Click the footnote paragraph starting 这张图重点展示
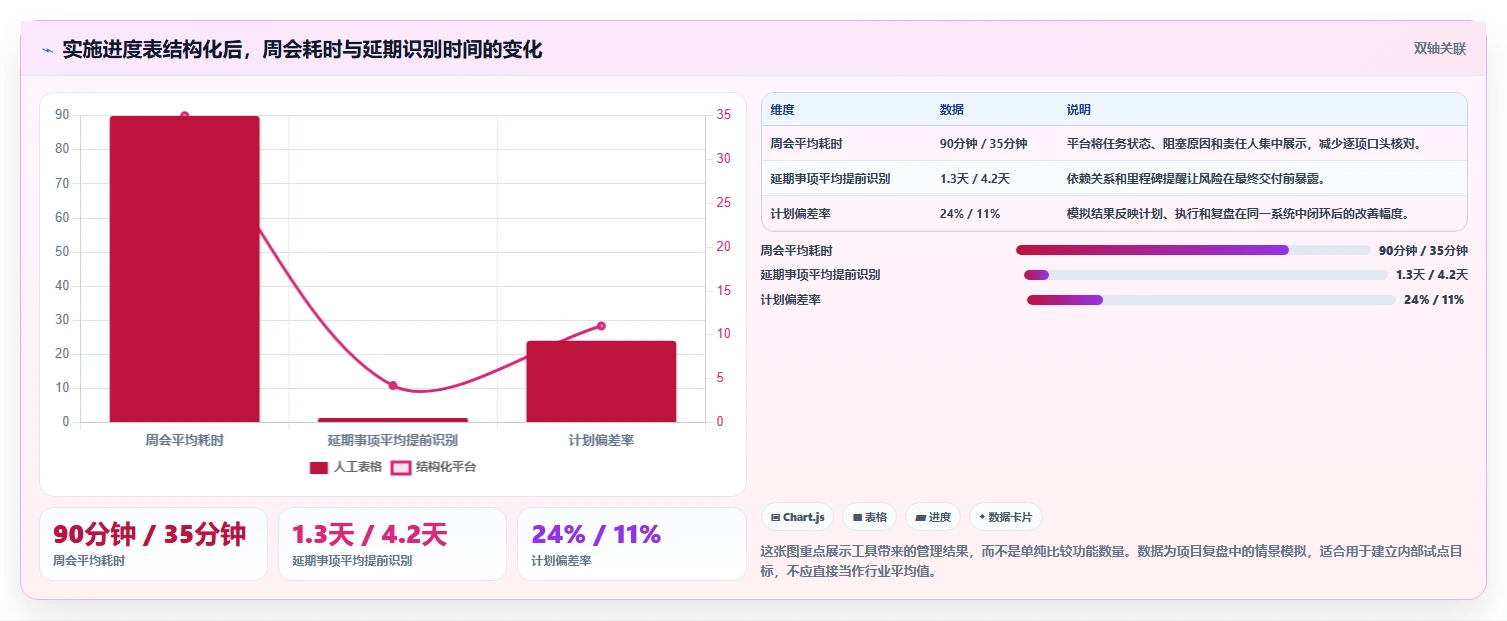Screen dimensions: 1507x621 pos(1114,562)
